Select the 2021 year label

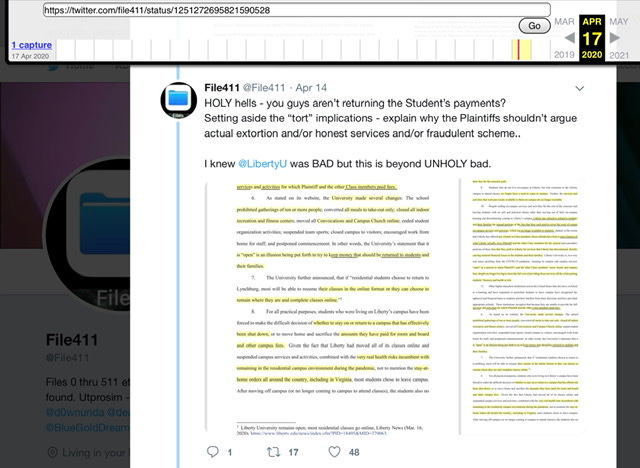tap(619, 55)
